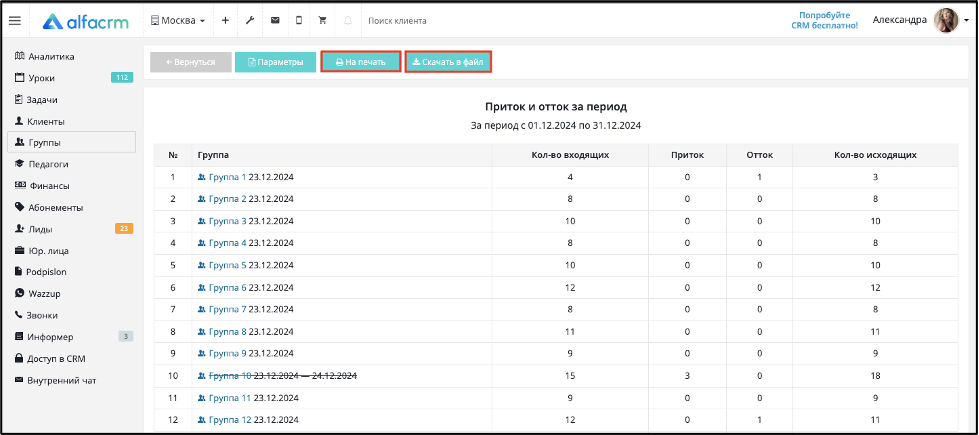This screenshot has height=435, width=979.
Task: Click the На печать print button
Action: [x=360, y=62]
